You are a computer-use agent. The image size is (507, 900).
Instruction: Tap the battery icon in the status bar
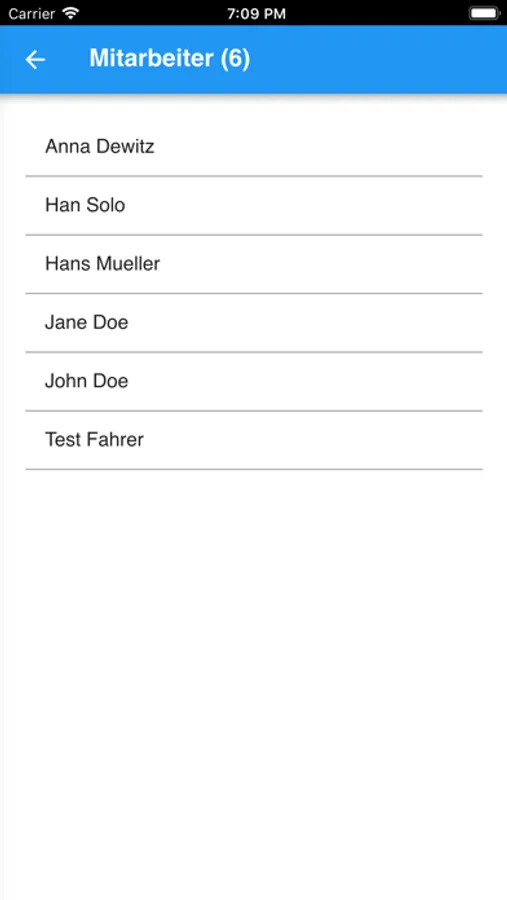coord(483,13)
